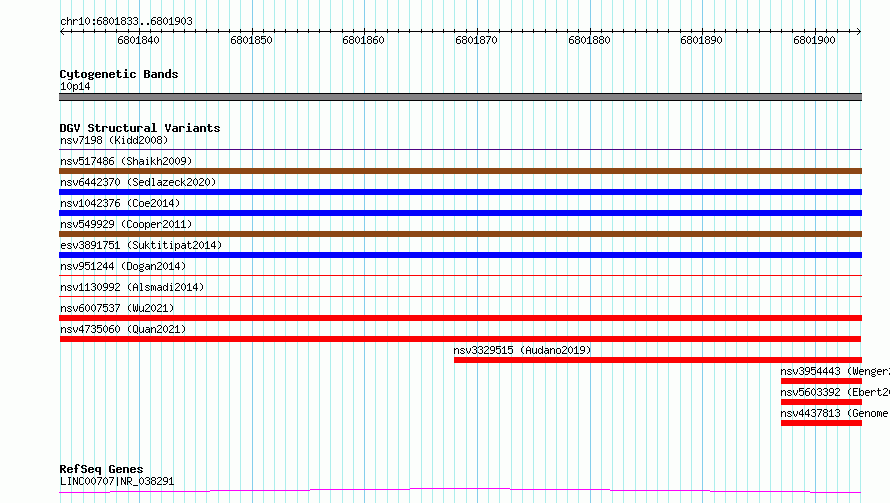Click the ruler's left arrowhead
Viewport: 890px width, 503px height.
click(x=62, y=31)
